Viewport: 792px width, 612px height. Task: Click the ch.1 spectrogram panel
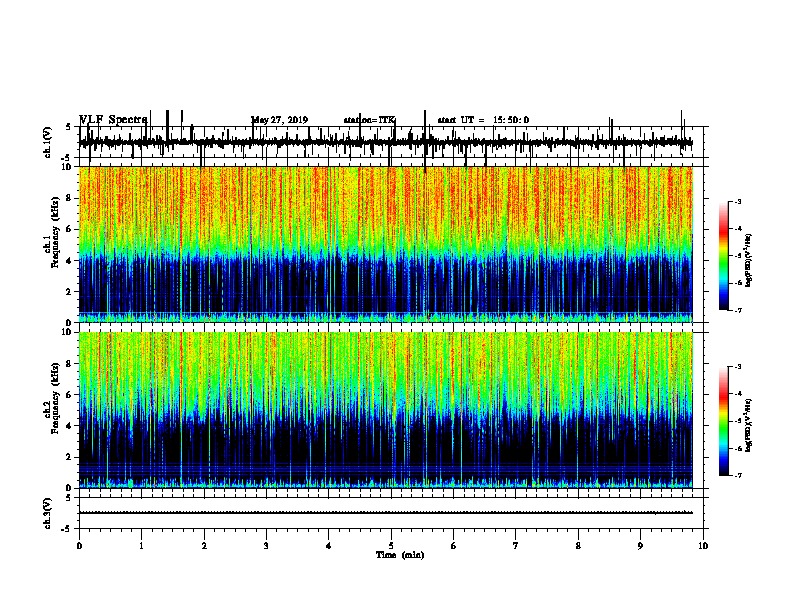(x=386, y=244)
